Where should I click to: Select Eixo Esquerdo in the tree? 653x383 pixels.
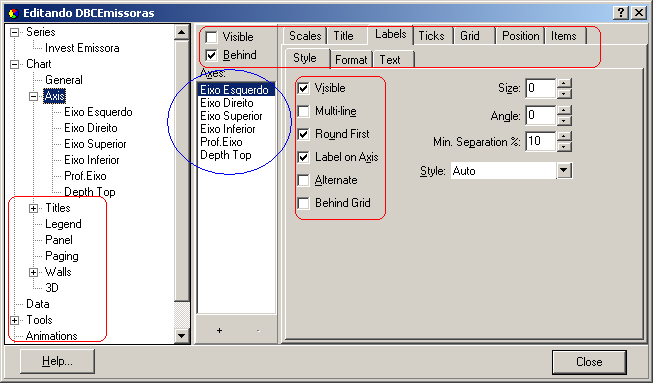pos(98,112)
